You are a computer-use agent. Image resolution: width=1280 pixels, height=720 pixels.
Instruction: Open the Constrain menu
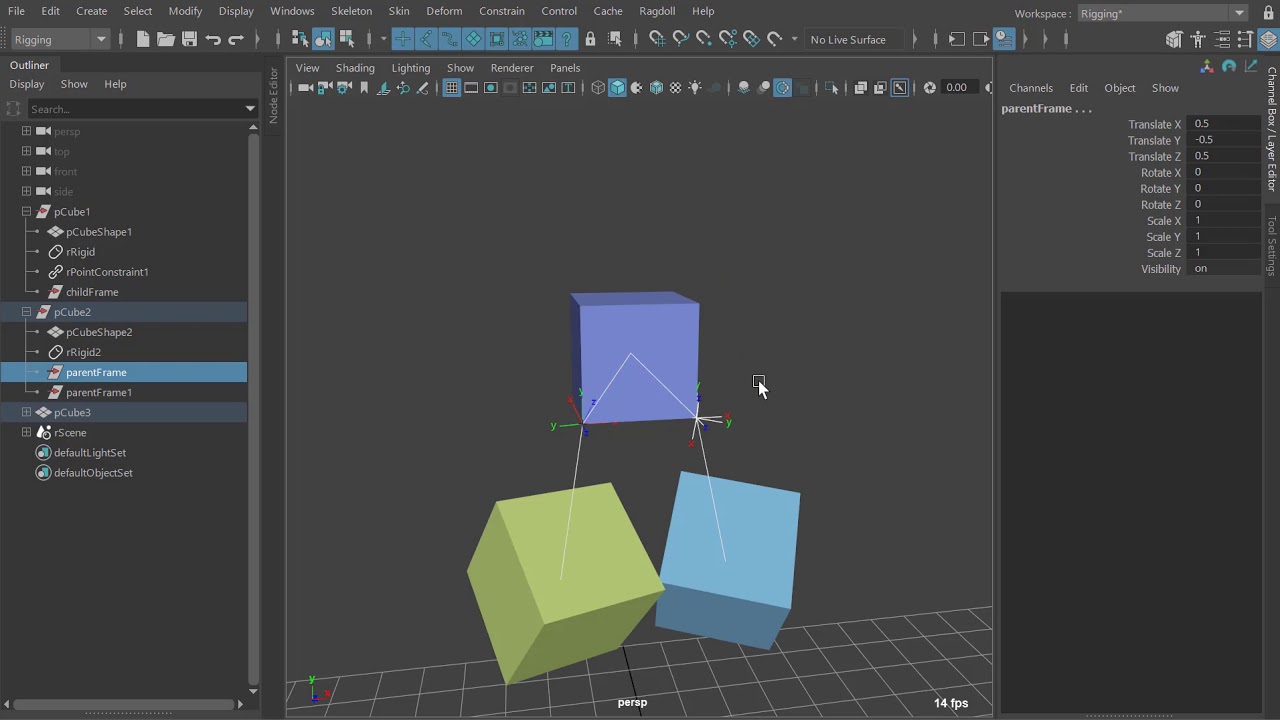pos(502,11)
